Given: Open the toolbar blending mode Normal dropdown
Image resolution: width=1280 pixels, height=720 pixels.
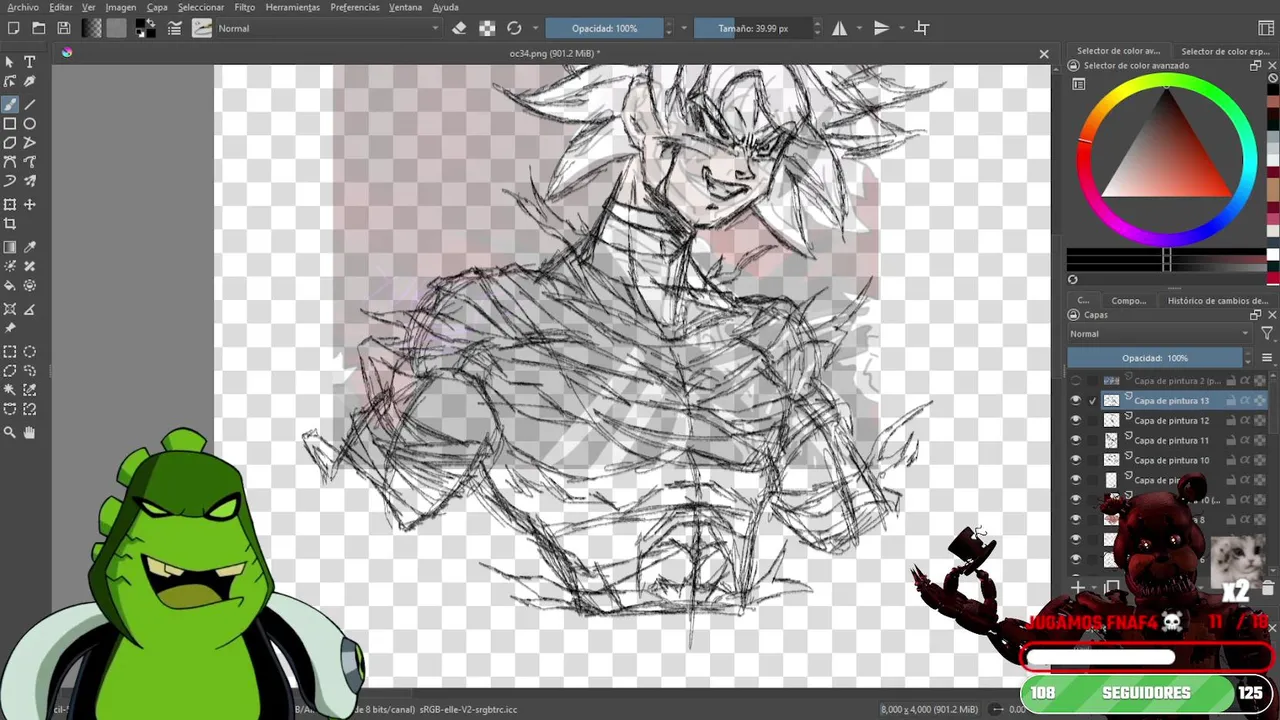Looking at the screenshot, I should pos(328,28).
